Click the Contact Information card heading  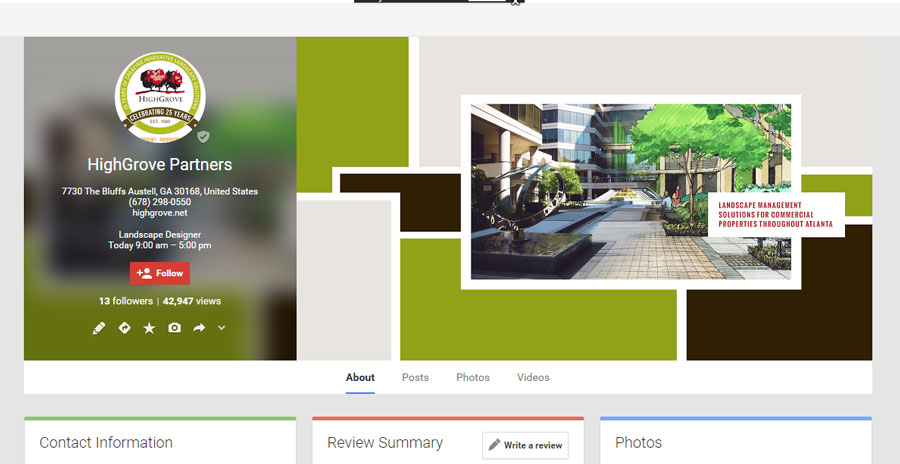tap(106, 443)
